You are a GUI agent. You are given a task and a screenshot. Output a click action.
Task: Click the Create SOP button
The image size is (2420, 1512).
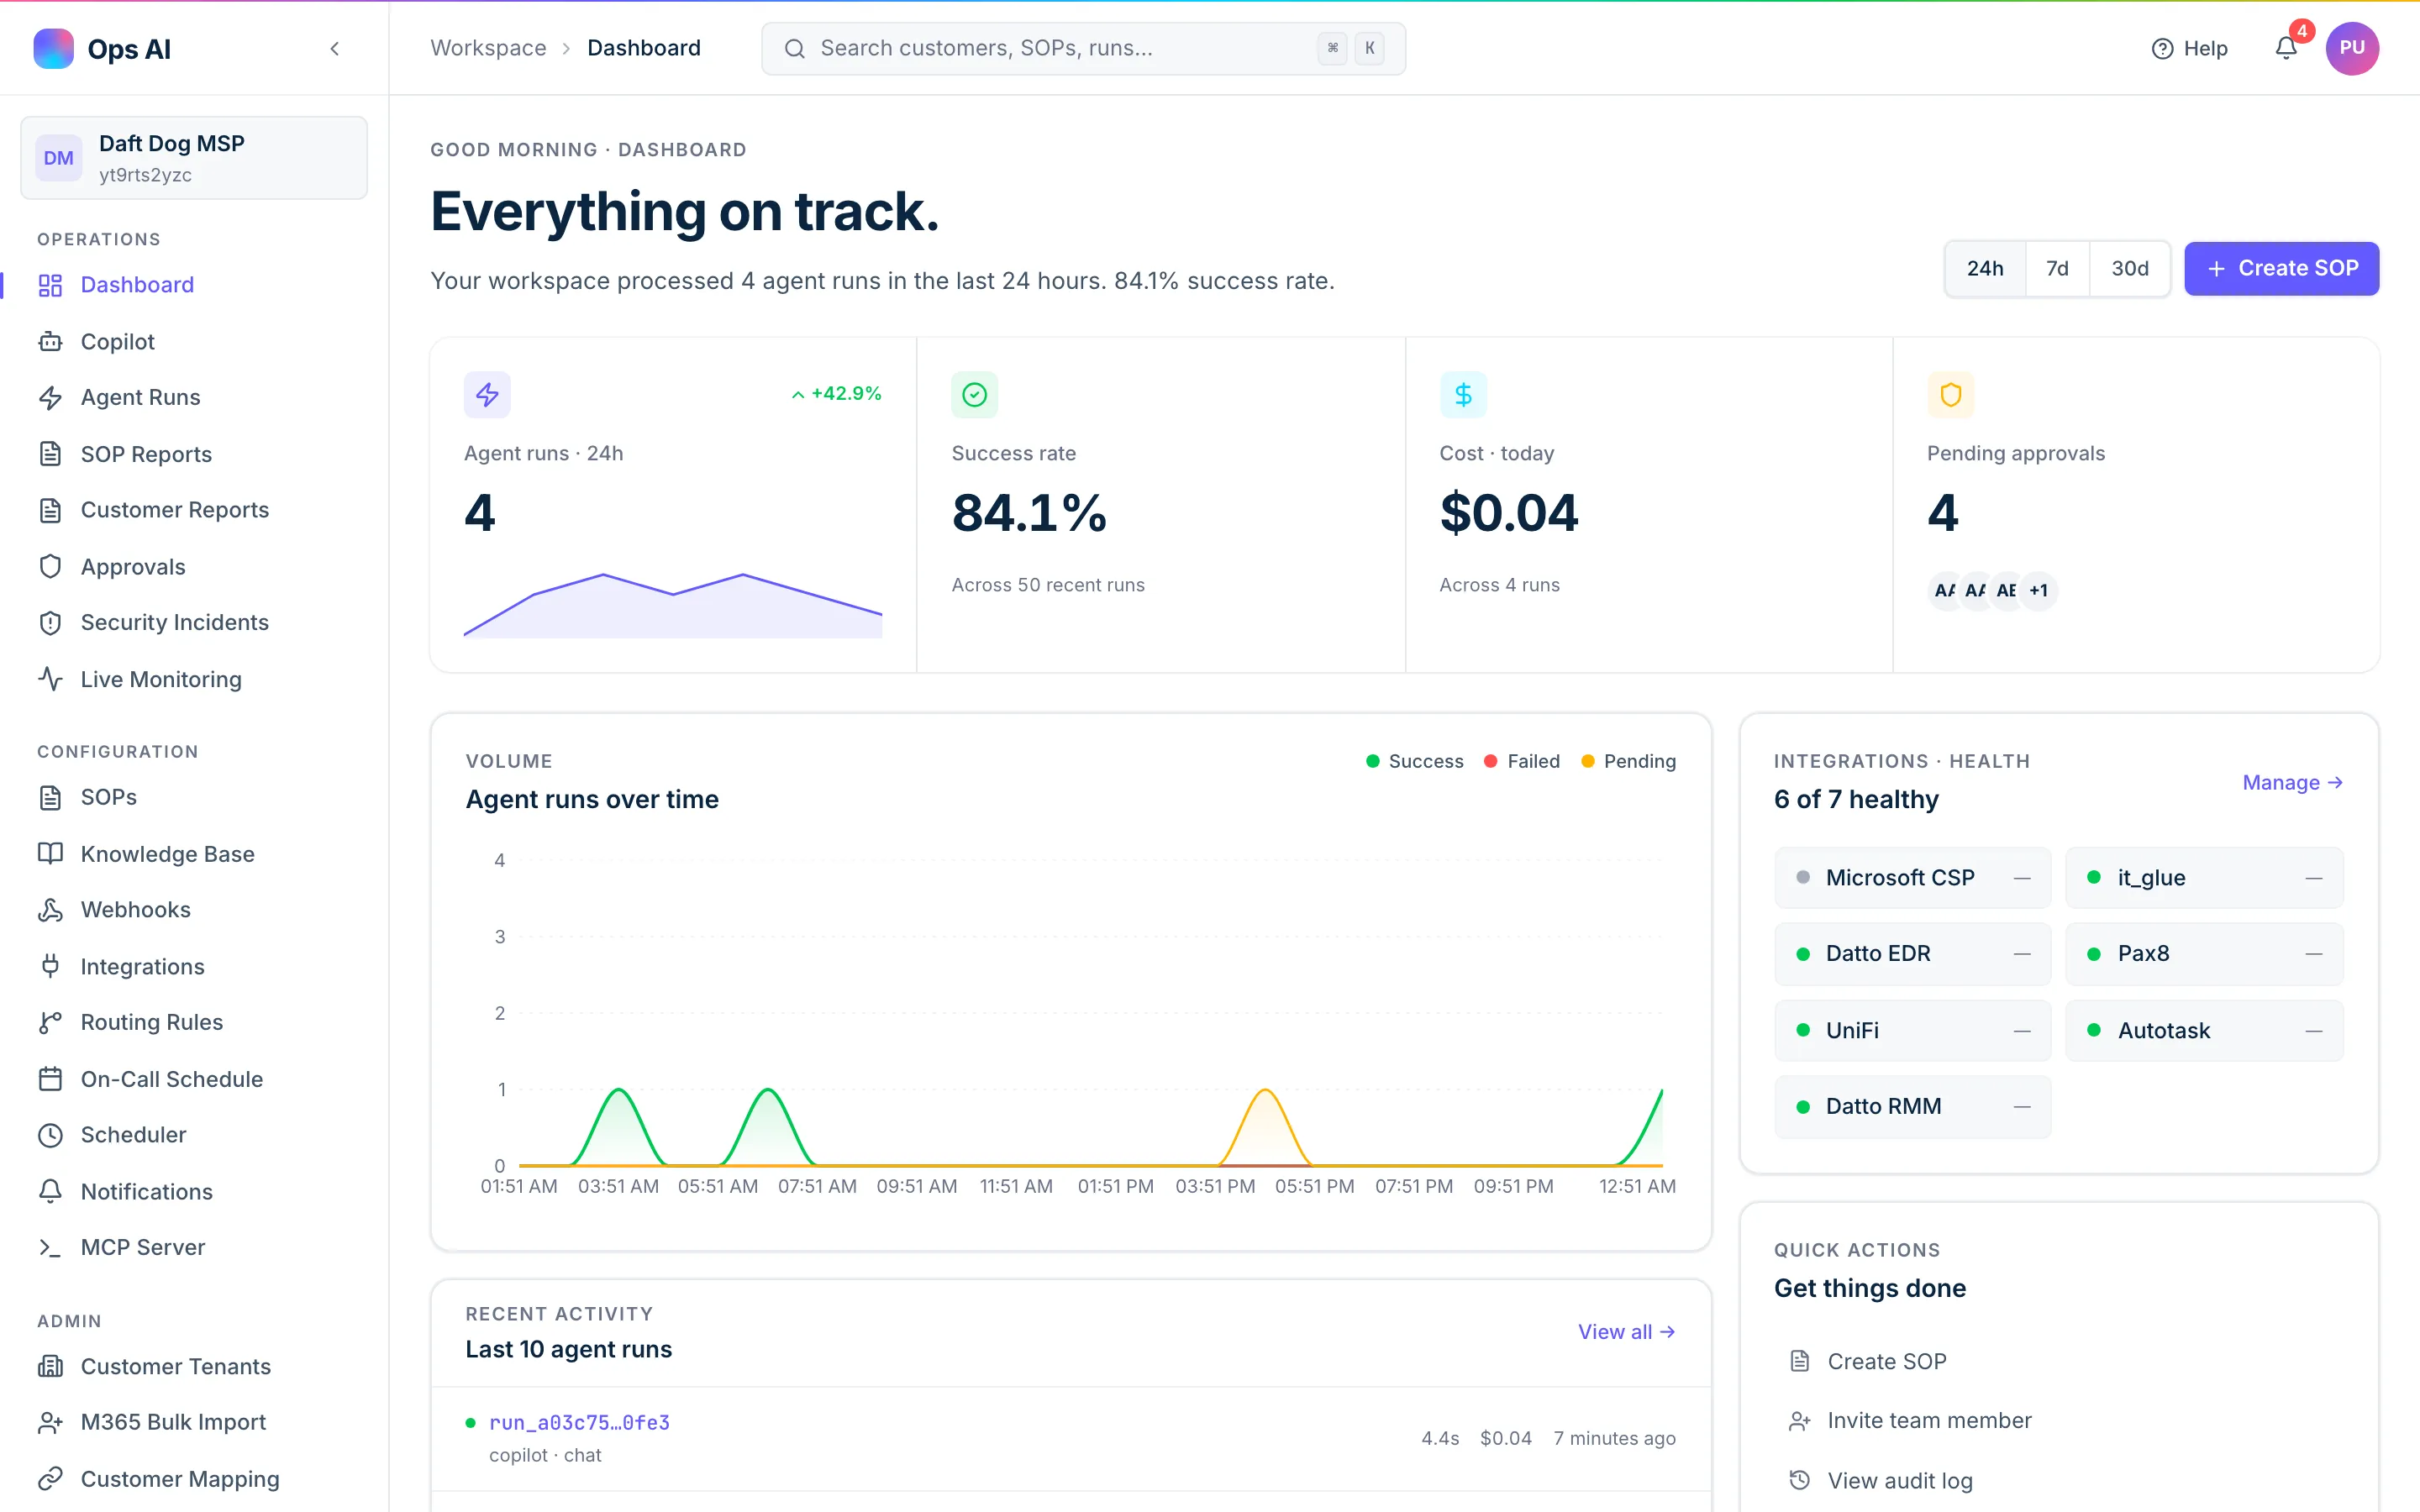[x=2281, y=268]
